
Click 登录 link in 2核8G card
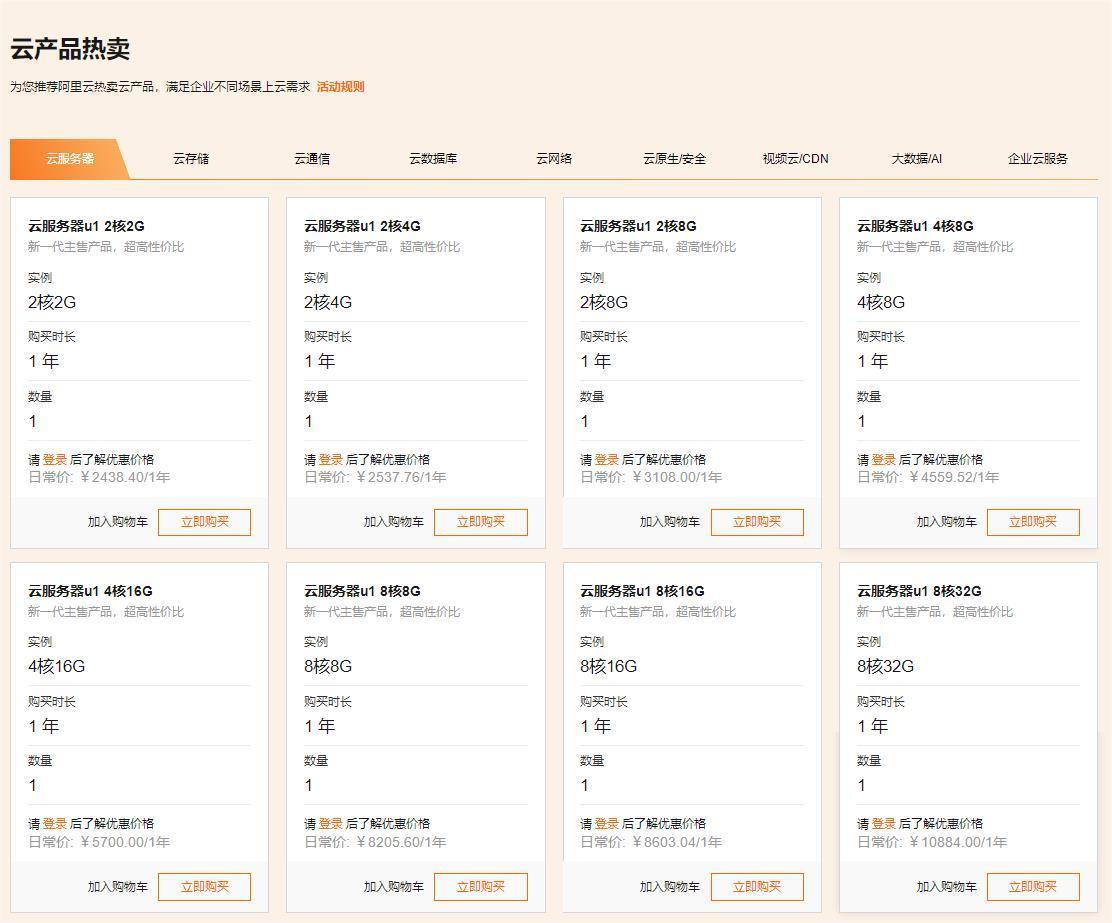tap(606, 460)
